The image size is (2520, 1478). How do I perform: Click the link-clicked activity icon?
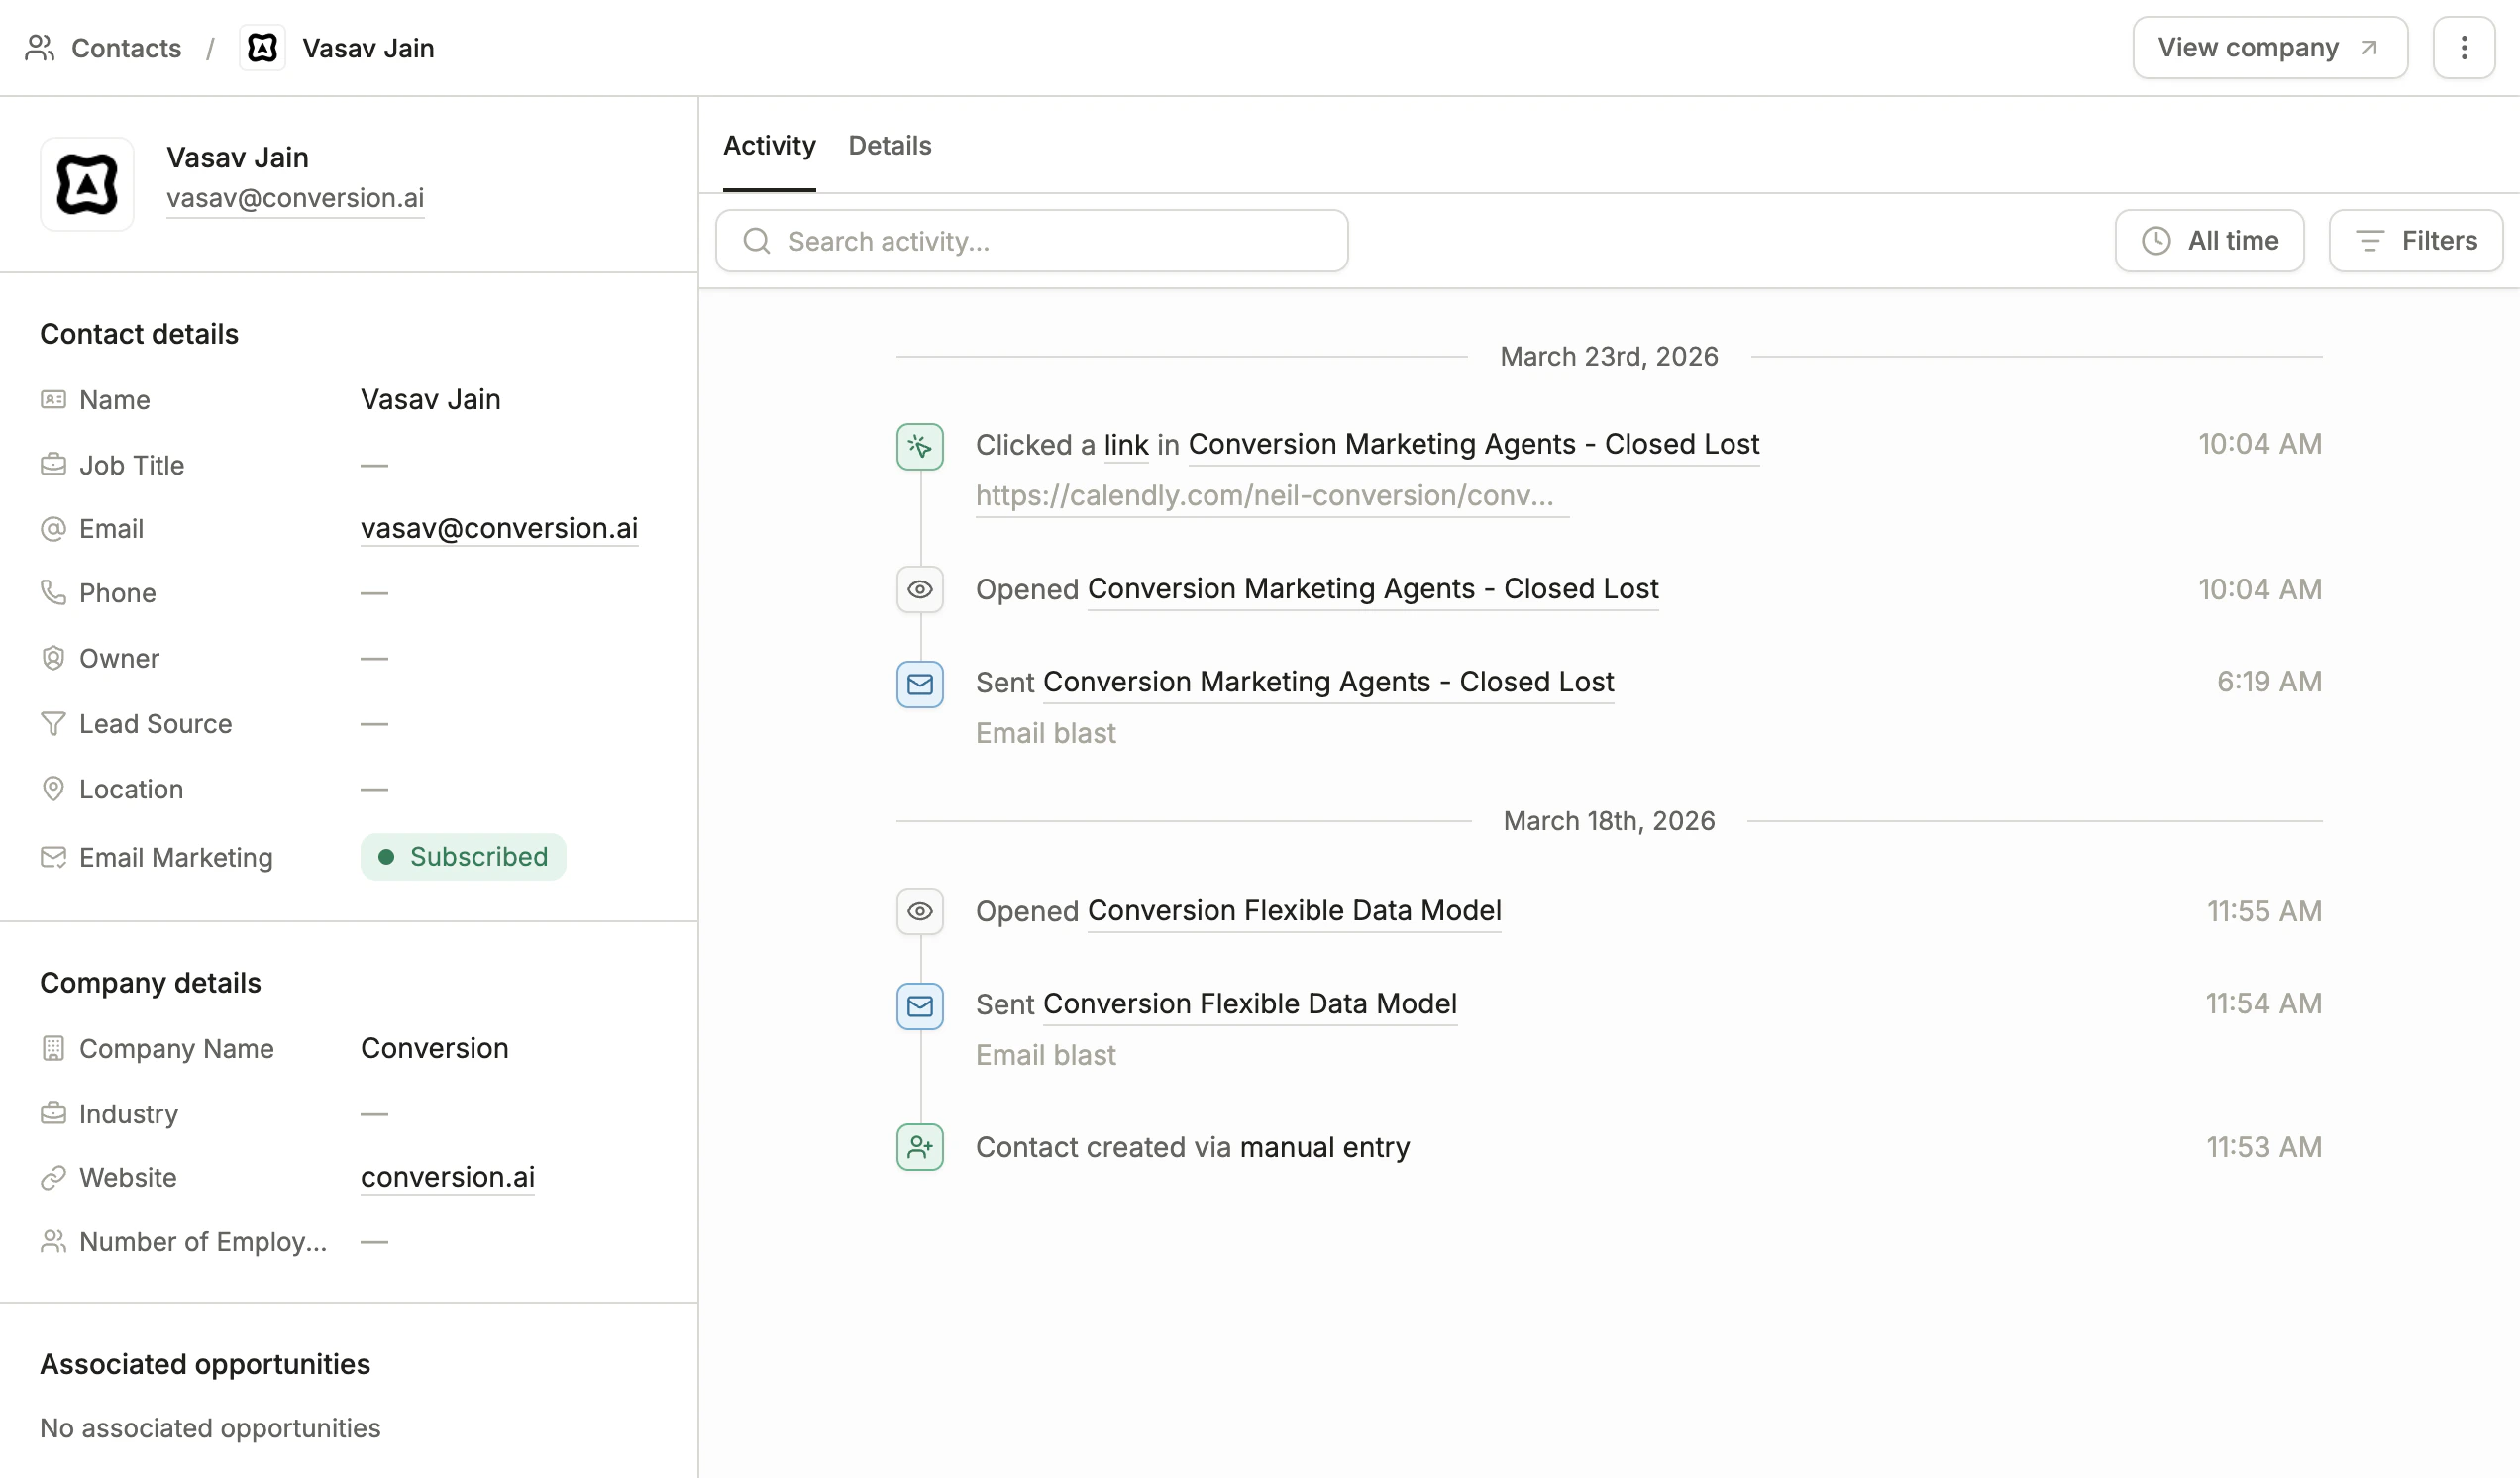pyautogui.click(x=919, y=446)
